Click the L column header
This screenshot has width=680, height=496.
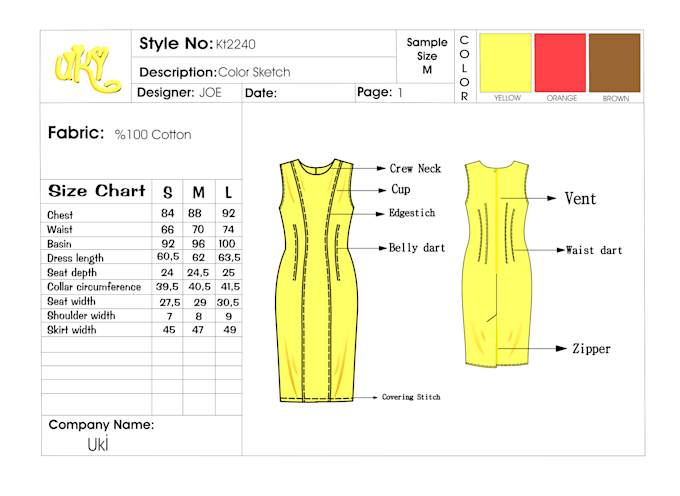coord(228,192)
